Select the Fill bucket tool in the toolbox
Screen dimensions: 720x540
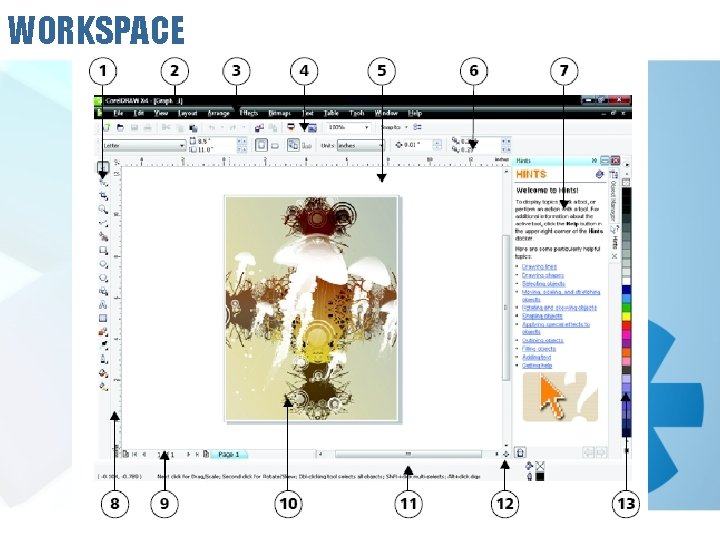(x=104, y=373)
